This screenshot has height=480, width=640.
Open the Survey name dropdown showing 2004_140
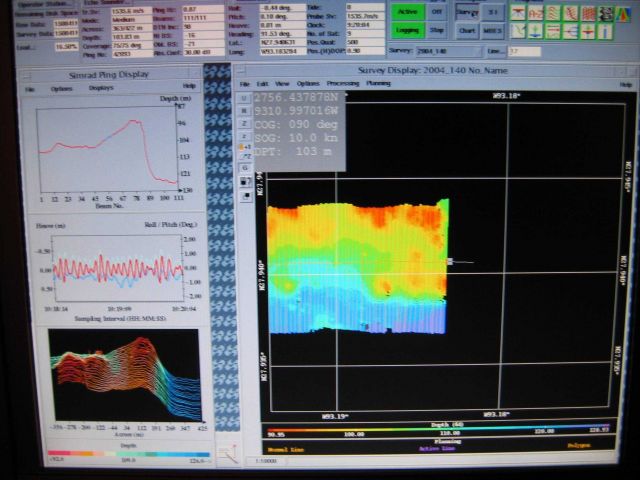coord(448,51)
